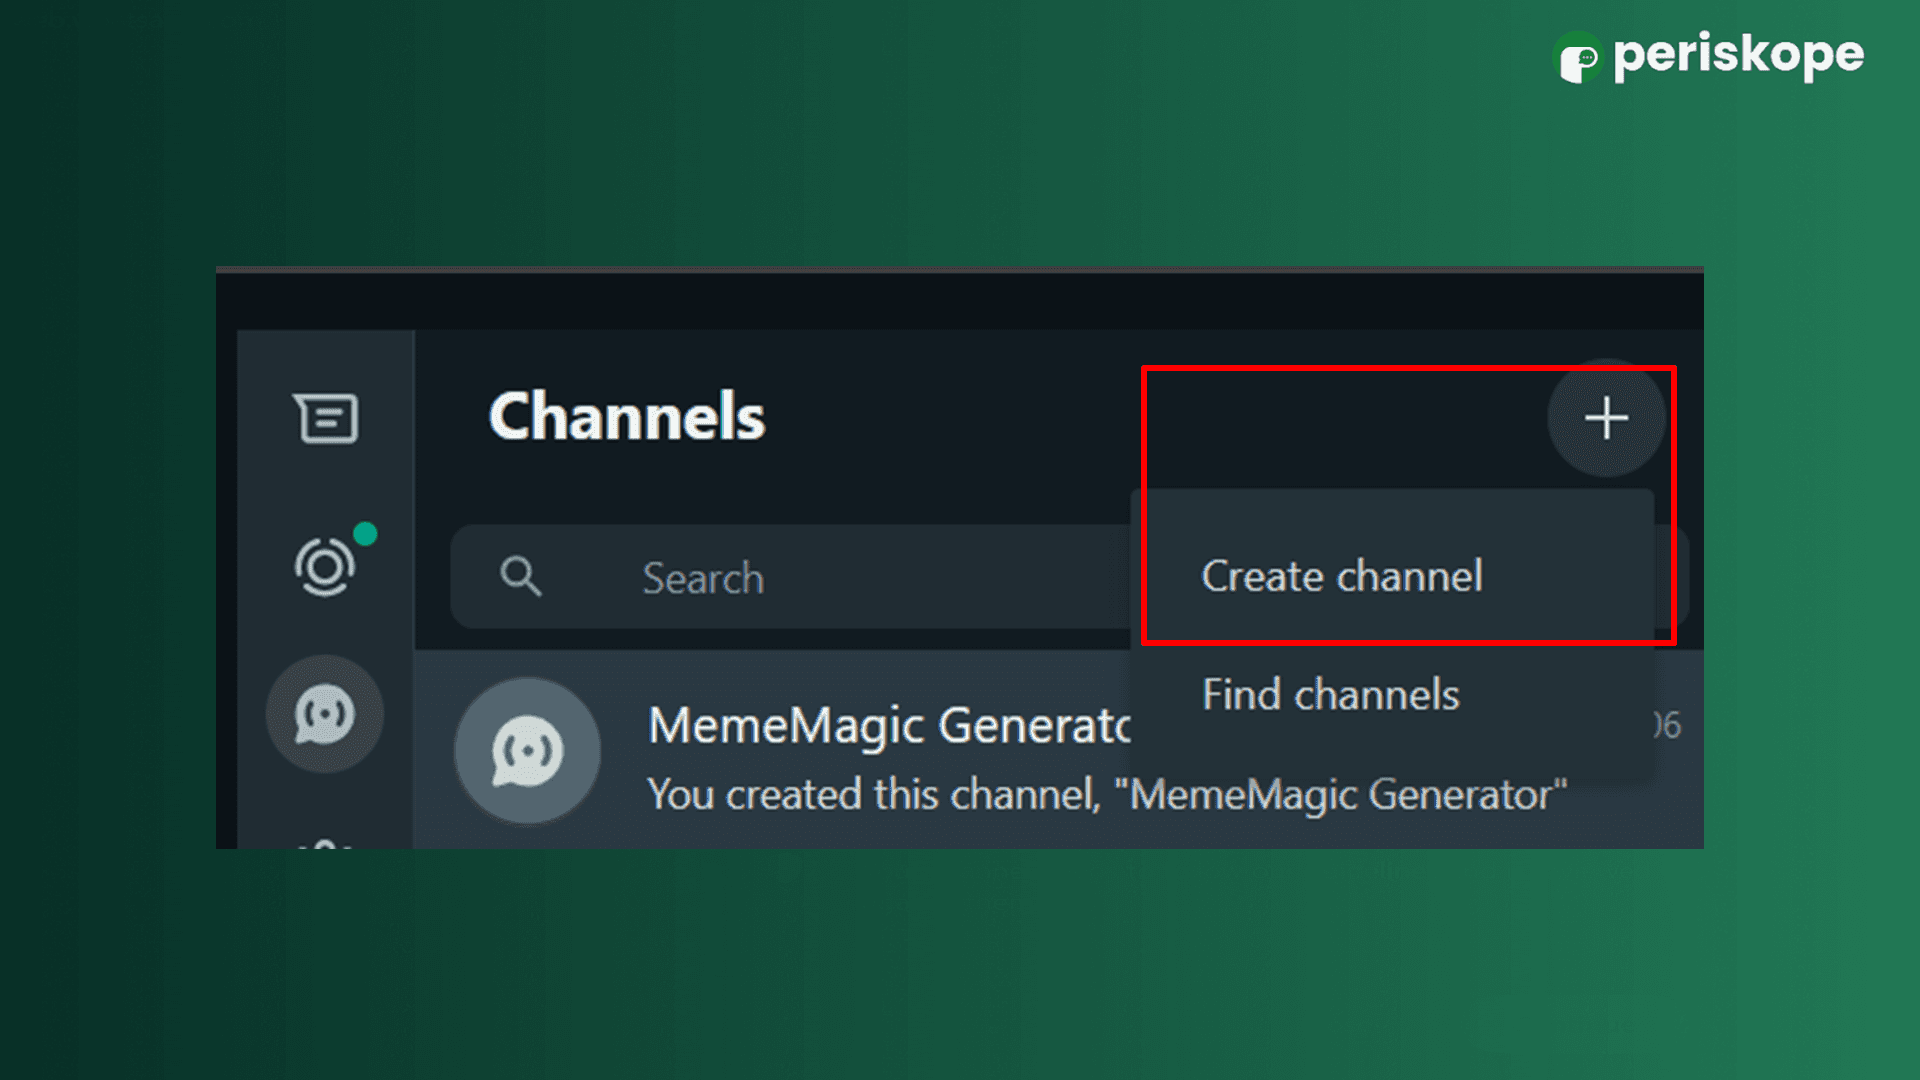Choose Find channels from the menu

point(1330,695)
